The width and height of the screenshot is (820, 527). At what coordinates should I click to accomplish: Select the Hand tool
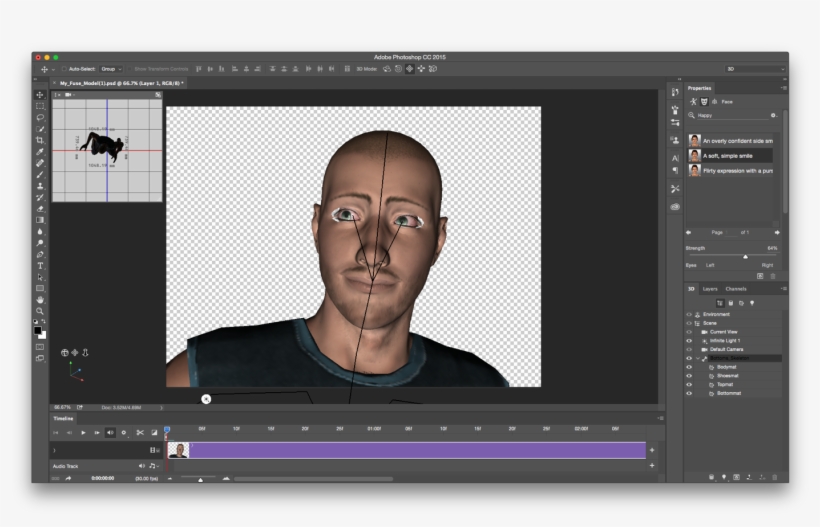coord(40,300)
